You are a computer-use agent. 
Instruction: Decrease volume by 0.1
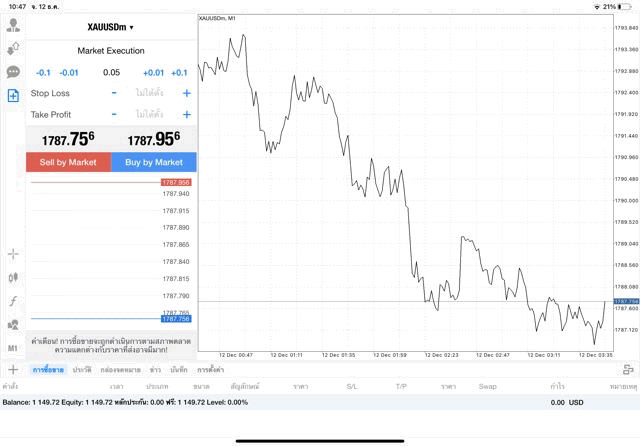click(x=43, y=72)
